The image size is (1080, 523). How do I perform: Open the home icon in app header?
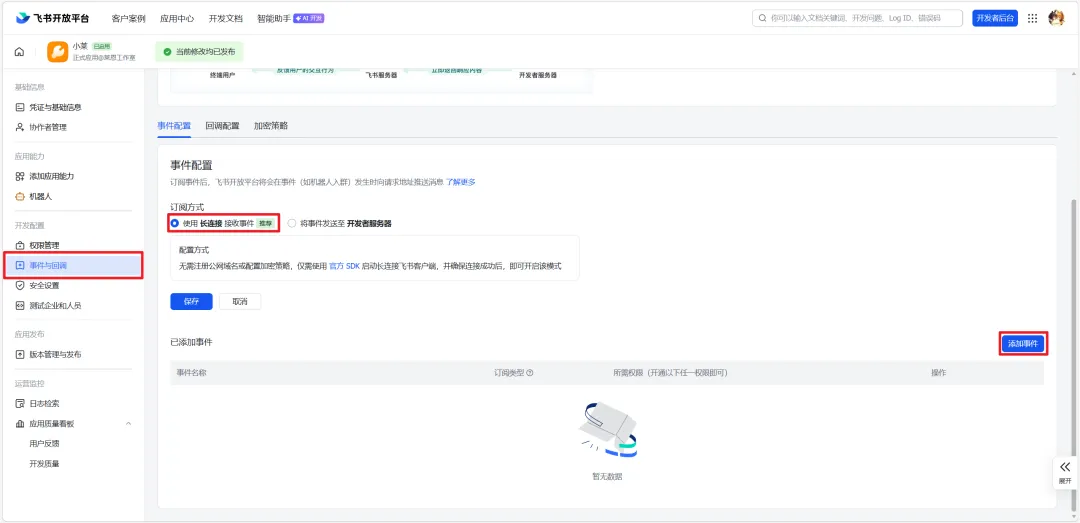19,52
